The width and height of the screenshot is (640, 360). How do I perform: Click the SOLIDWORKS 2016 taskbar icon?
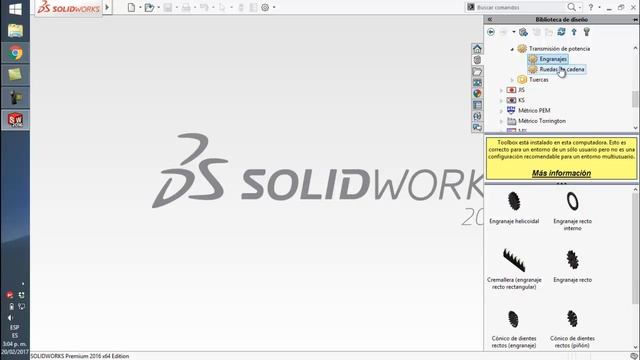pyautogui.click(x=16, y=120)
